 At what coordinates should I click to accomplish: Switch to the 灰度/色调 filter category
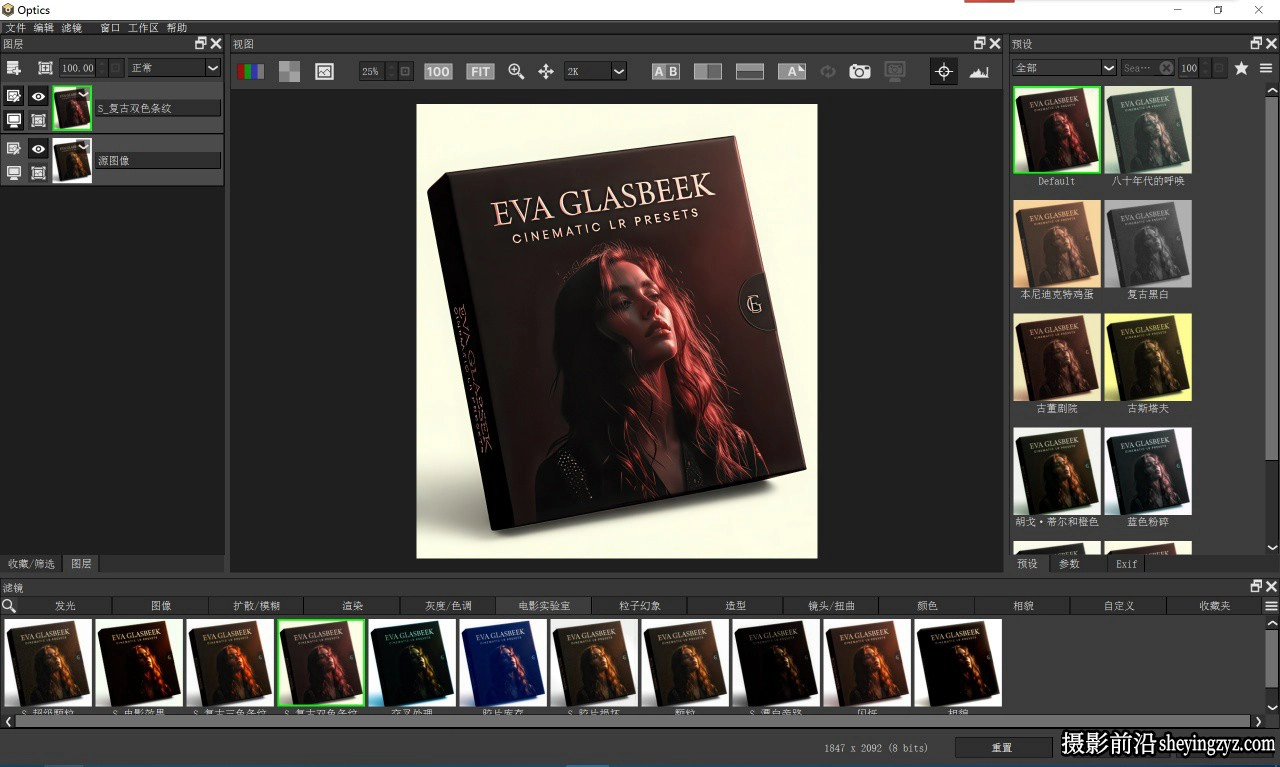(x=448, y=606)
